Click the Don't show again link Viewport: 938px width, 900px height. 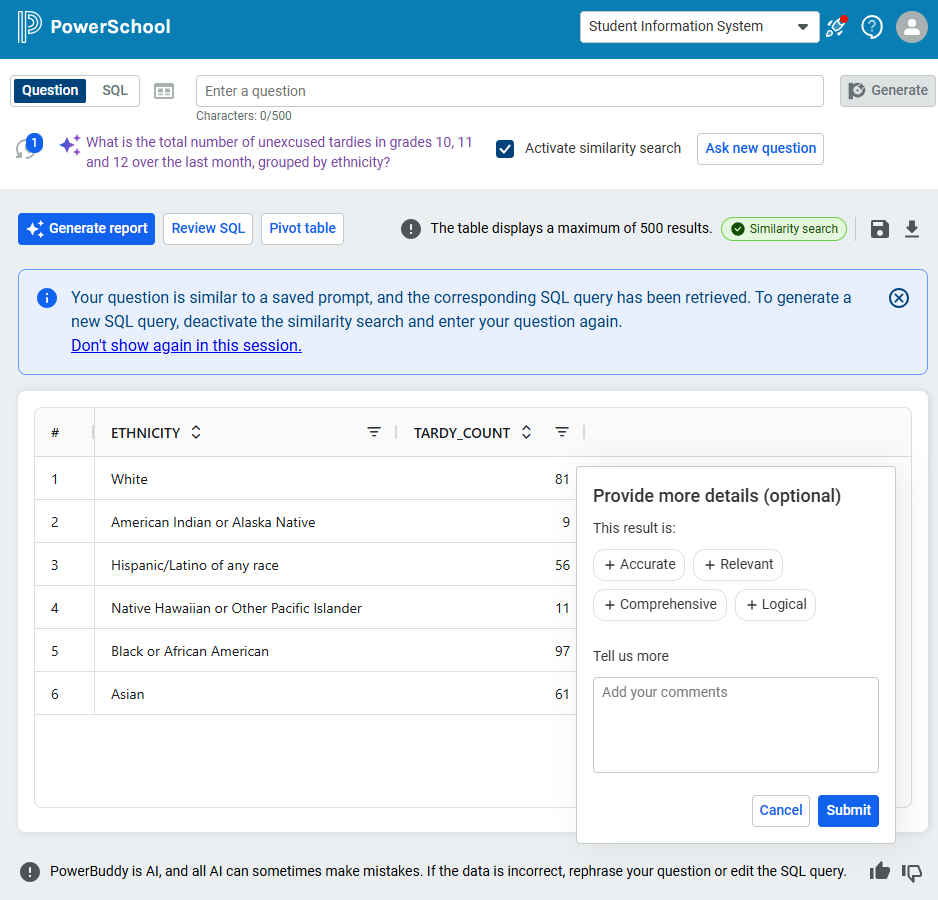[x=186, y=346]
